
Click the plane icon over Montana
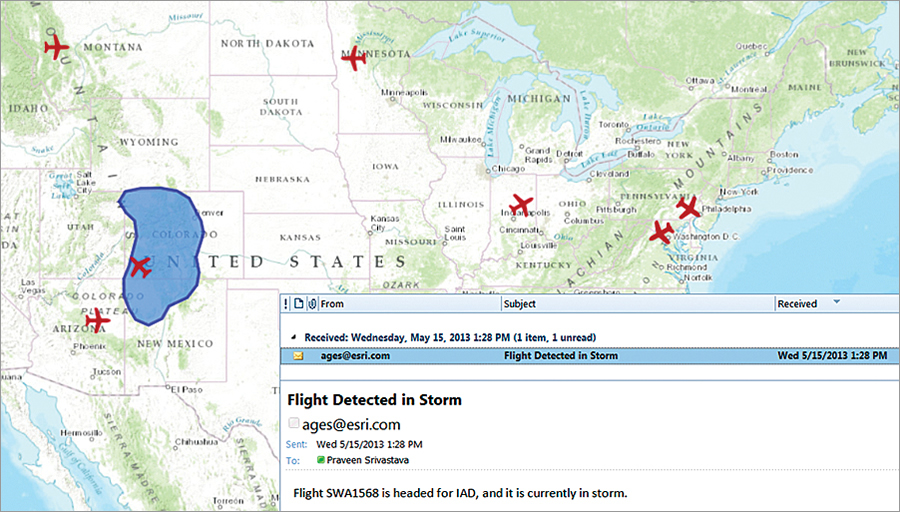coord(57,47)
